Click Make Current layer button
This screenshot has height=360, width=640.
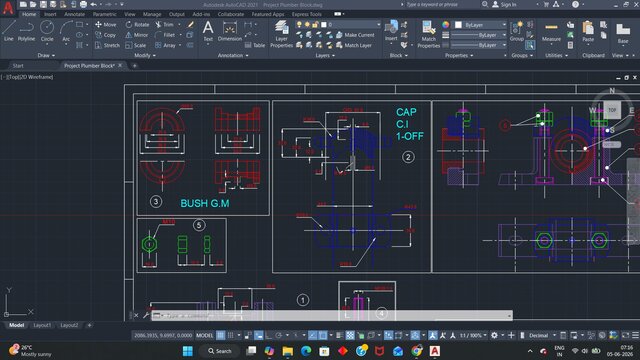click(x=355, y=35)
